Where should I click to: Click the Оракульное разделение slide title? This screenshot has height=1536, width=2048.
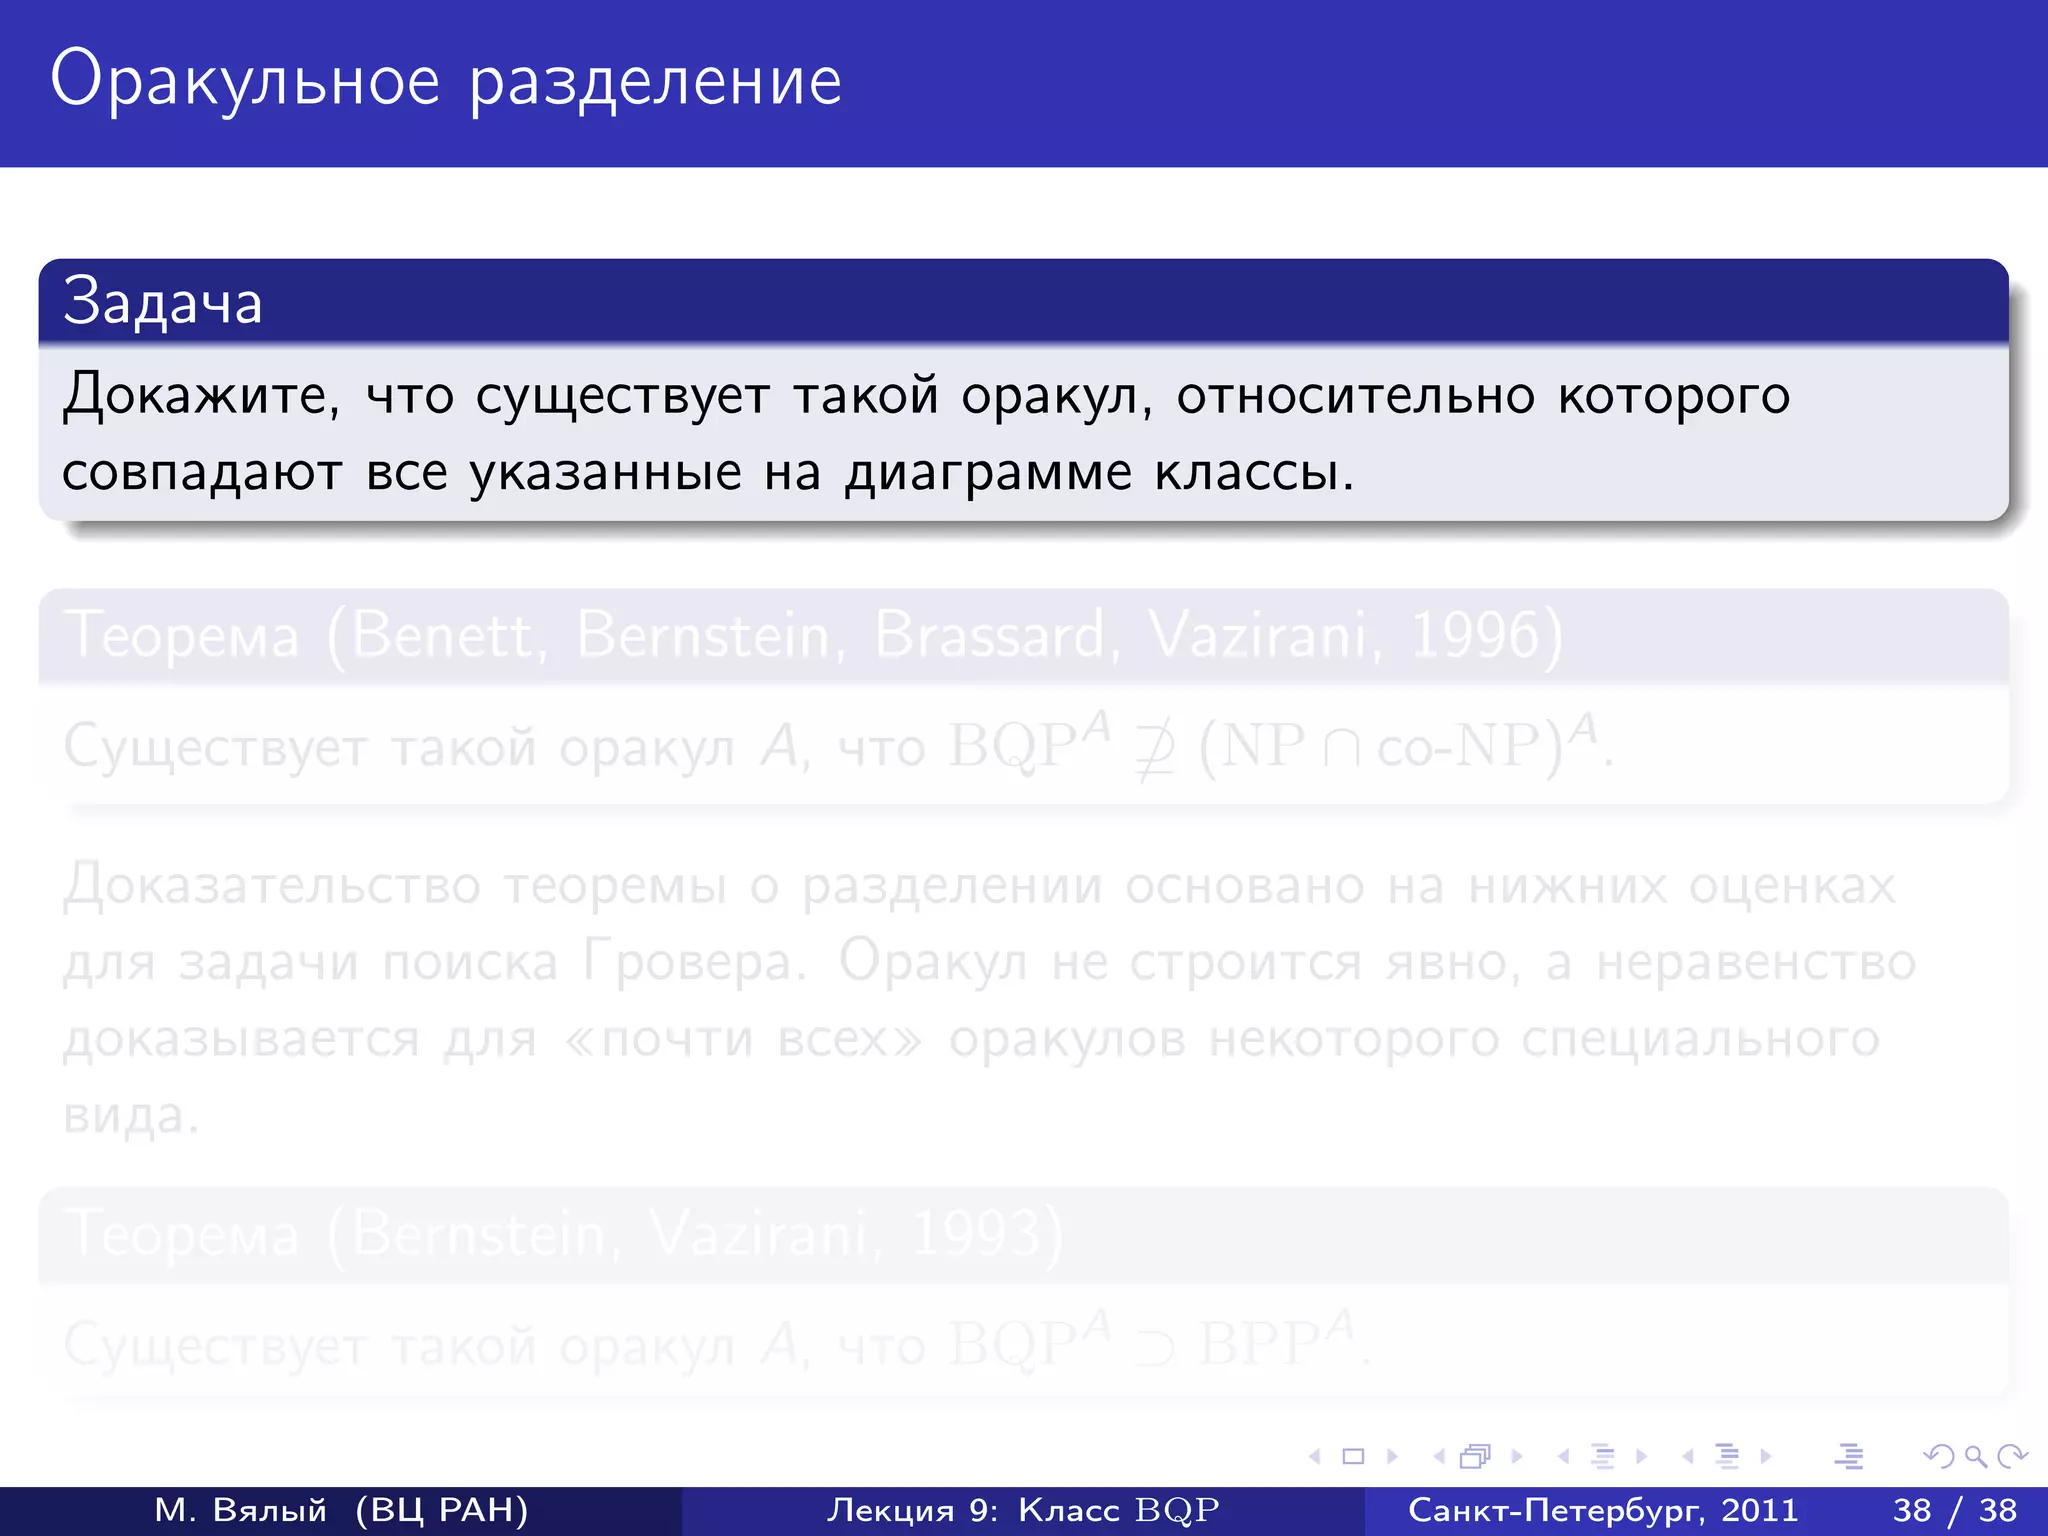pos(446,81)
